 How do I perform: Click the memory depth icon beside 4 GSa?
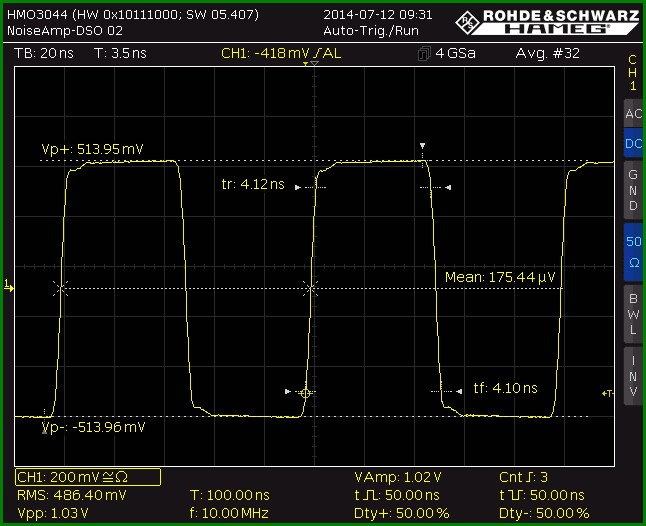tap(424, 54)
